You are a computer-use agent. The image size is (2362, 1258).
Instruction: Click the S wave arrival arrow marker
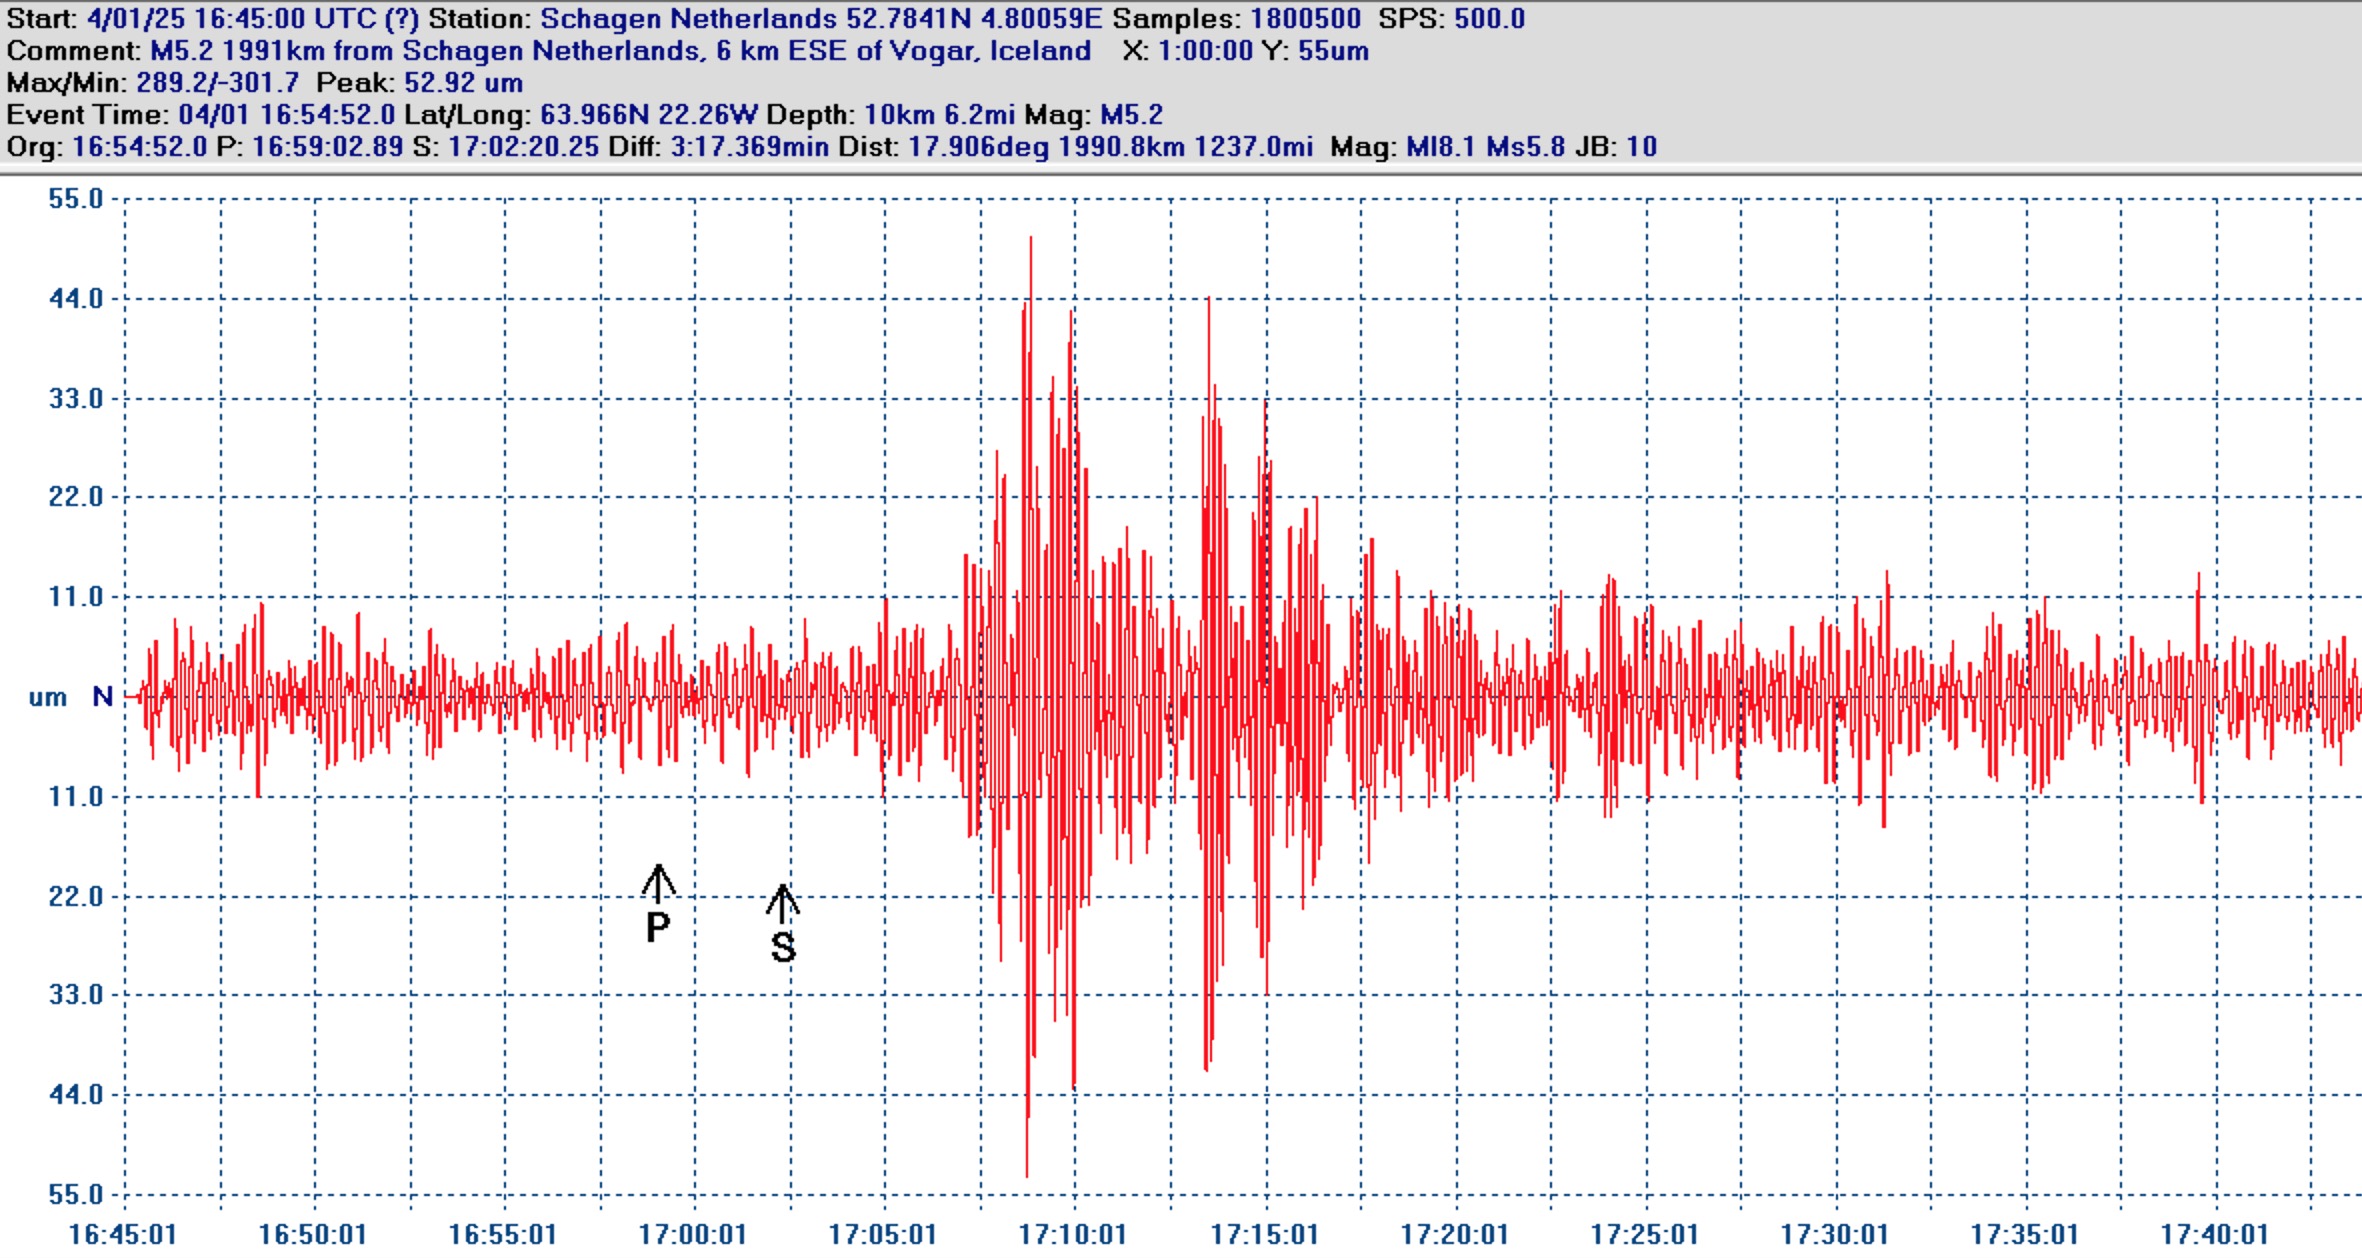782,903
